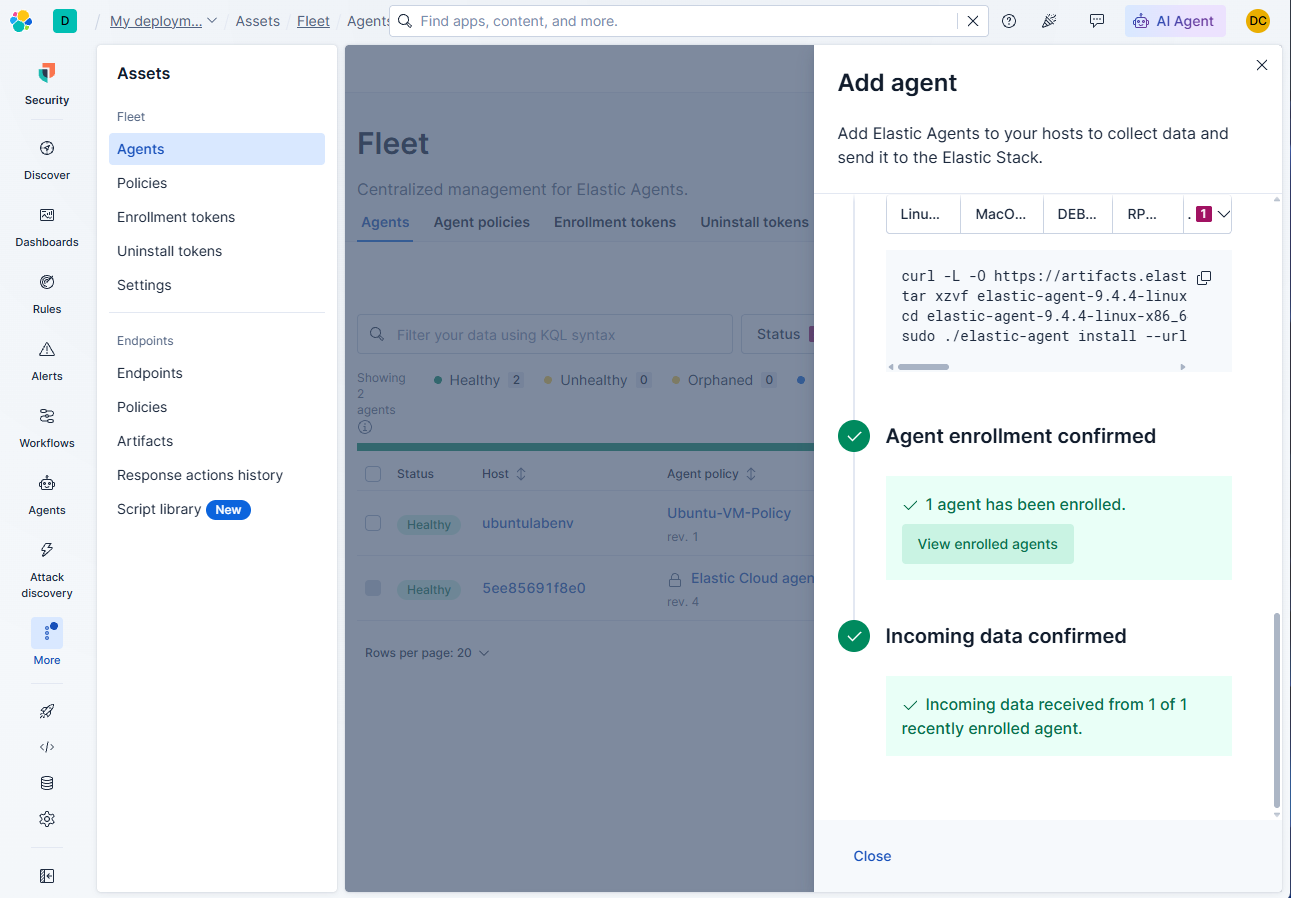Click the lock icon beside Elastic Cloud agent policy
Screen dimensions: 1291x898
coord(675,579)
